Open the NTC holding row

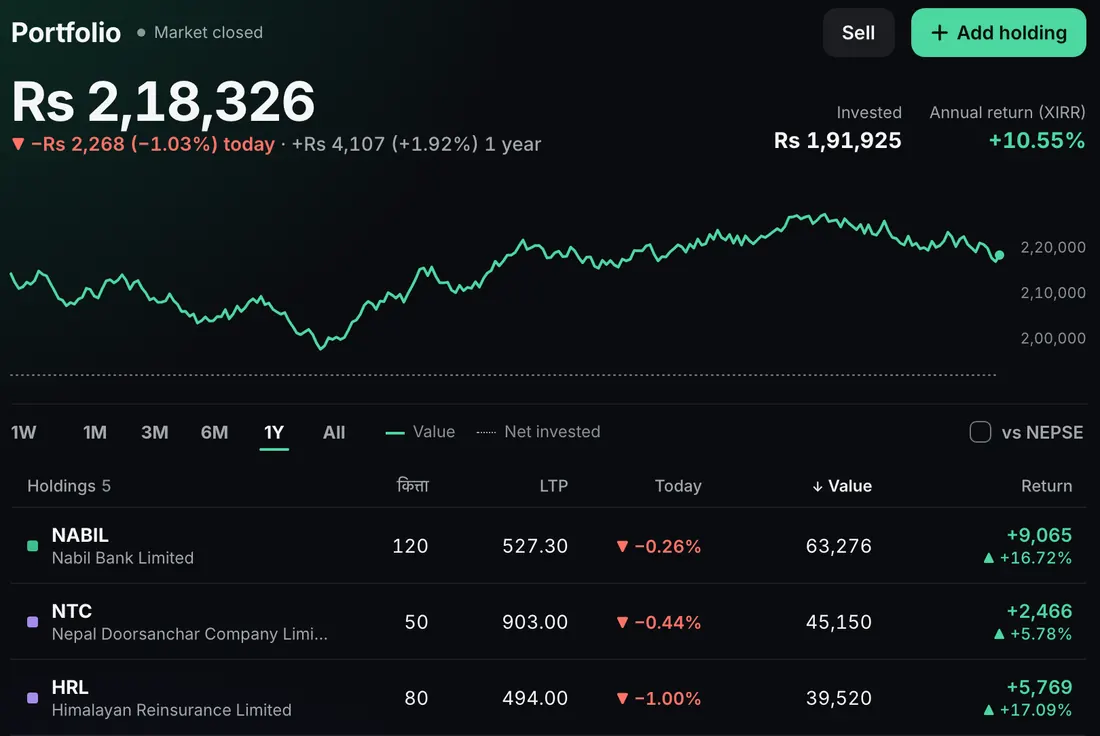coord(549,622)
